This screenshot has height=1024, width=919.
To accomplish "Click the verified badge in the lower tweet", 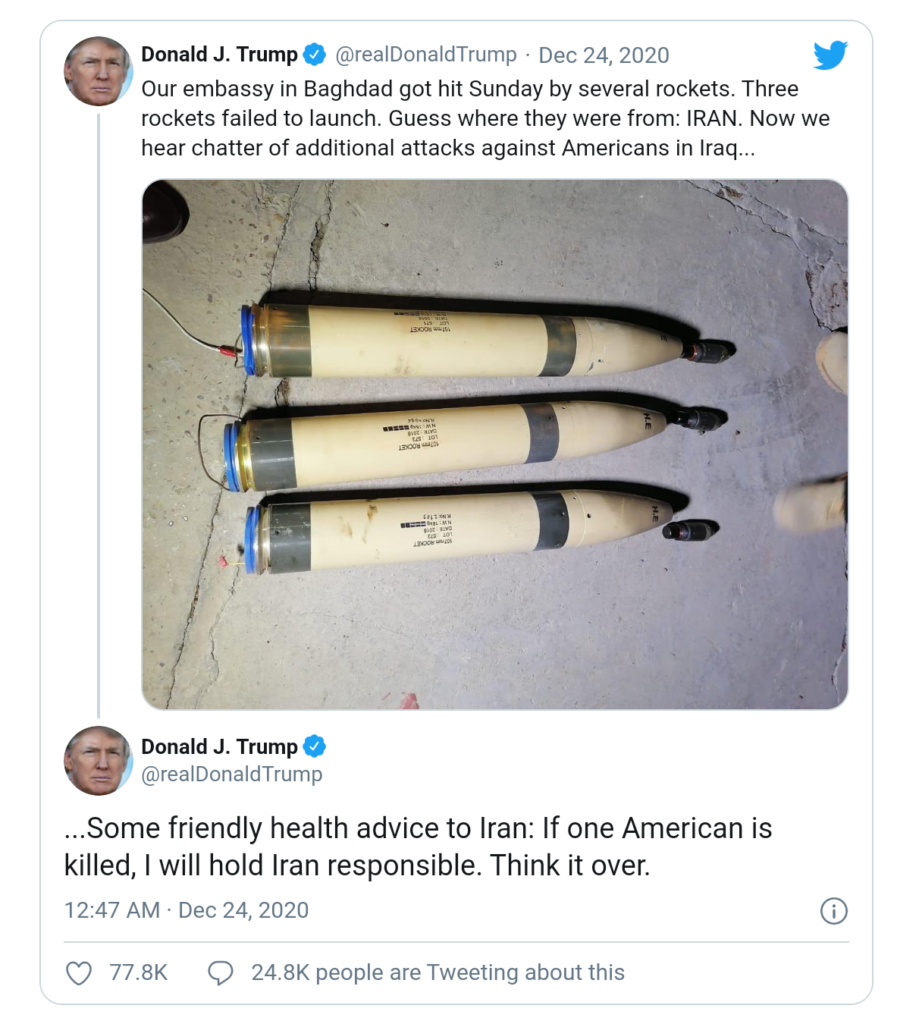I will [x=314, y=747].
